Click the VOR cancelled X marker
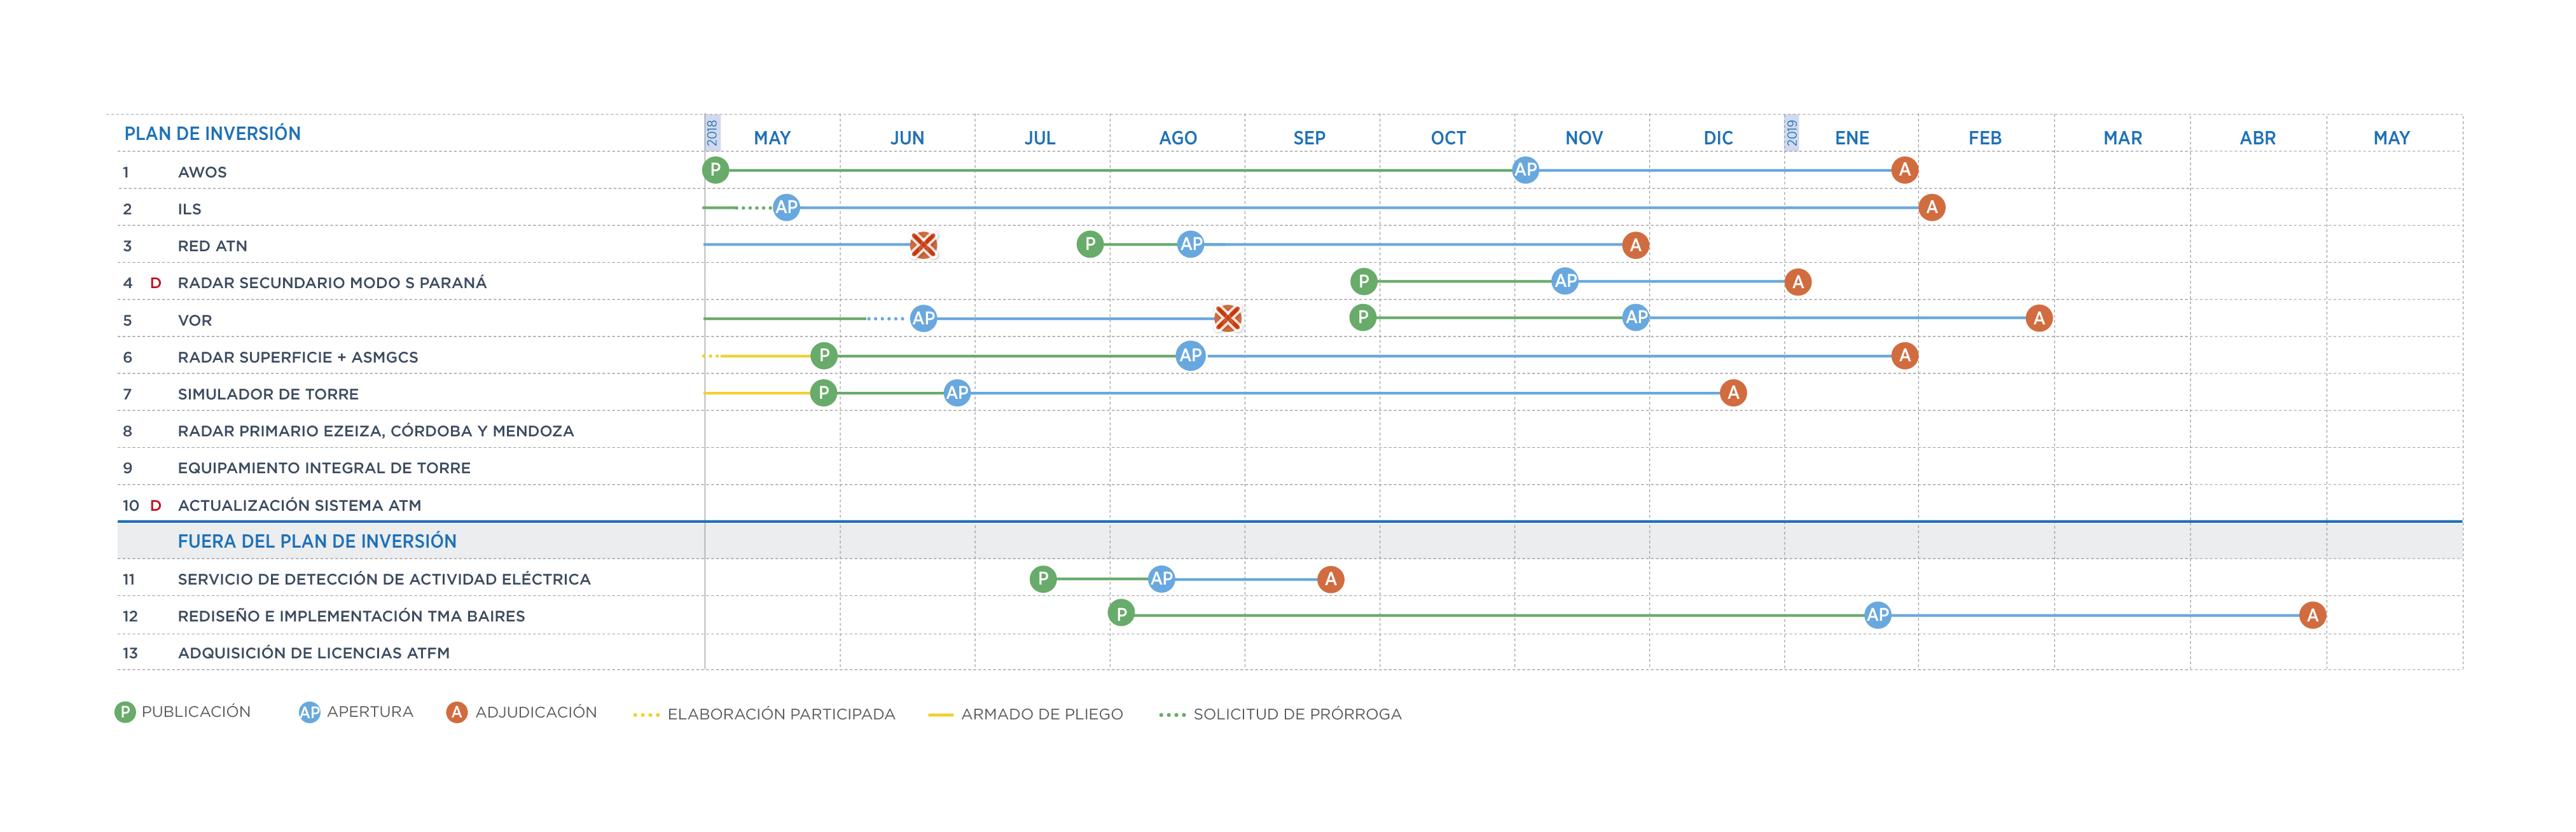Screen dimensions: 2576x832 point(1227,318)
